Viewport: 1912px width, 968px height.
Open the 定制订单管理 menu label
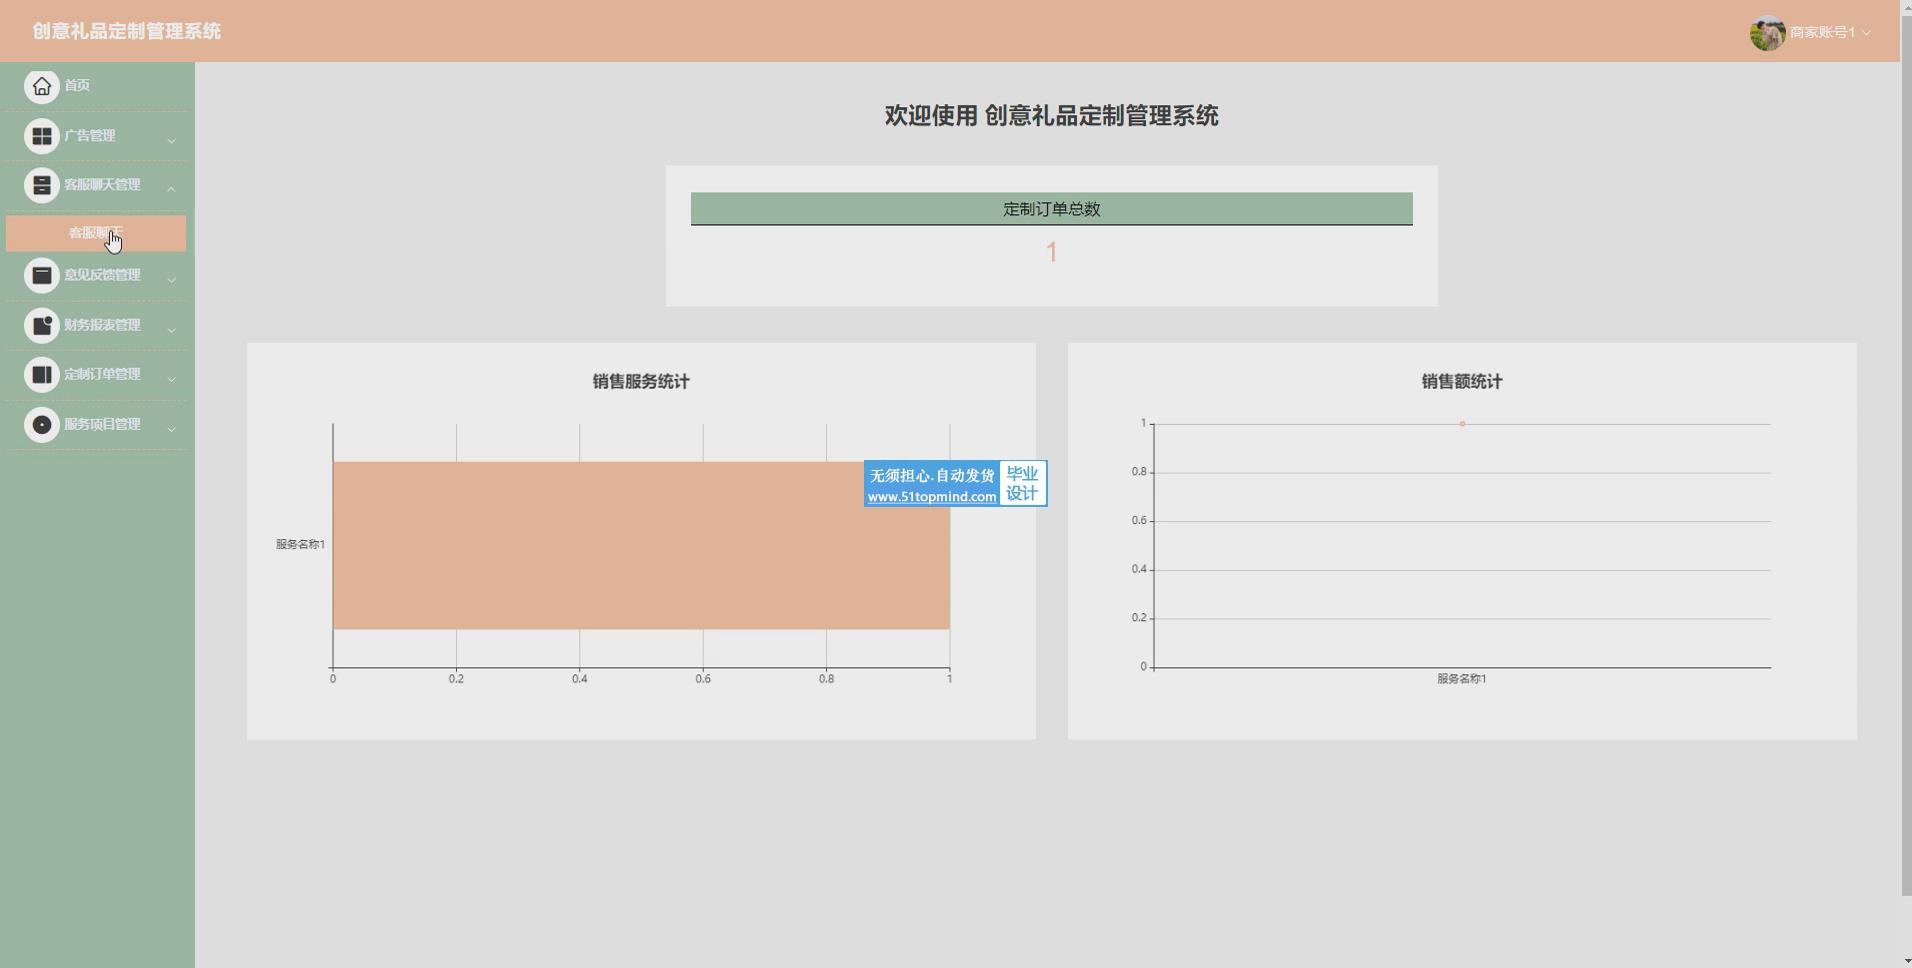coord(102,374)
